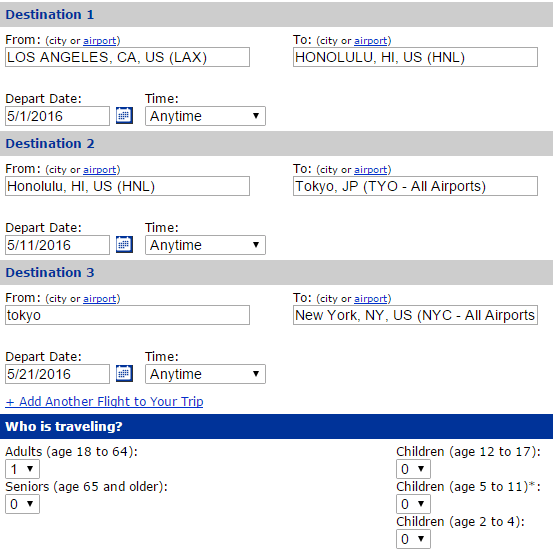
Task: Click the 5/11/2016 depart date field
Action: pos(57,245)
